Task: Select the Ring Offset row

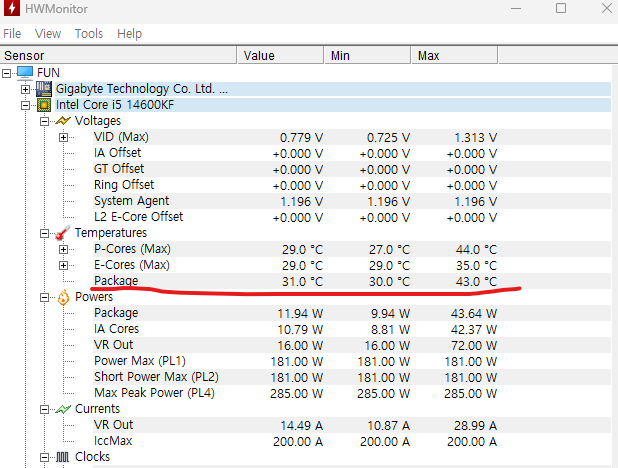Action: click(352, 185)
